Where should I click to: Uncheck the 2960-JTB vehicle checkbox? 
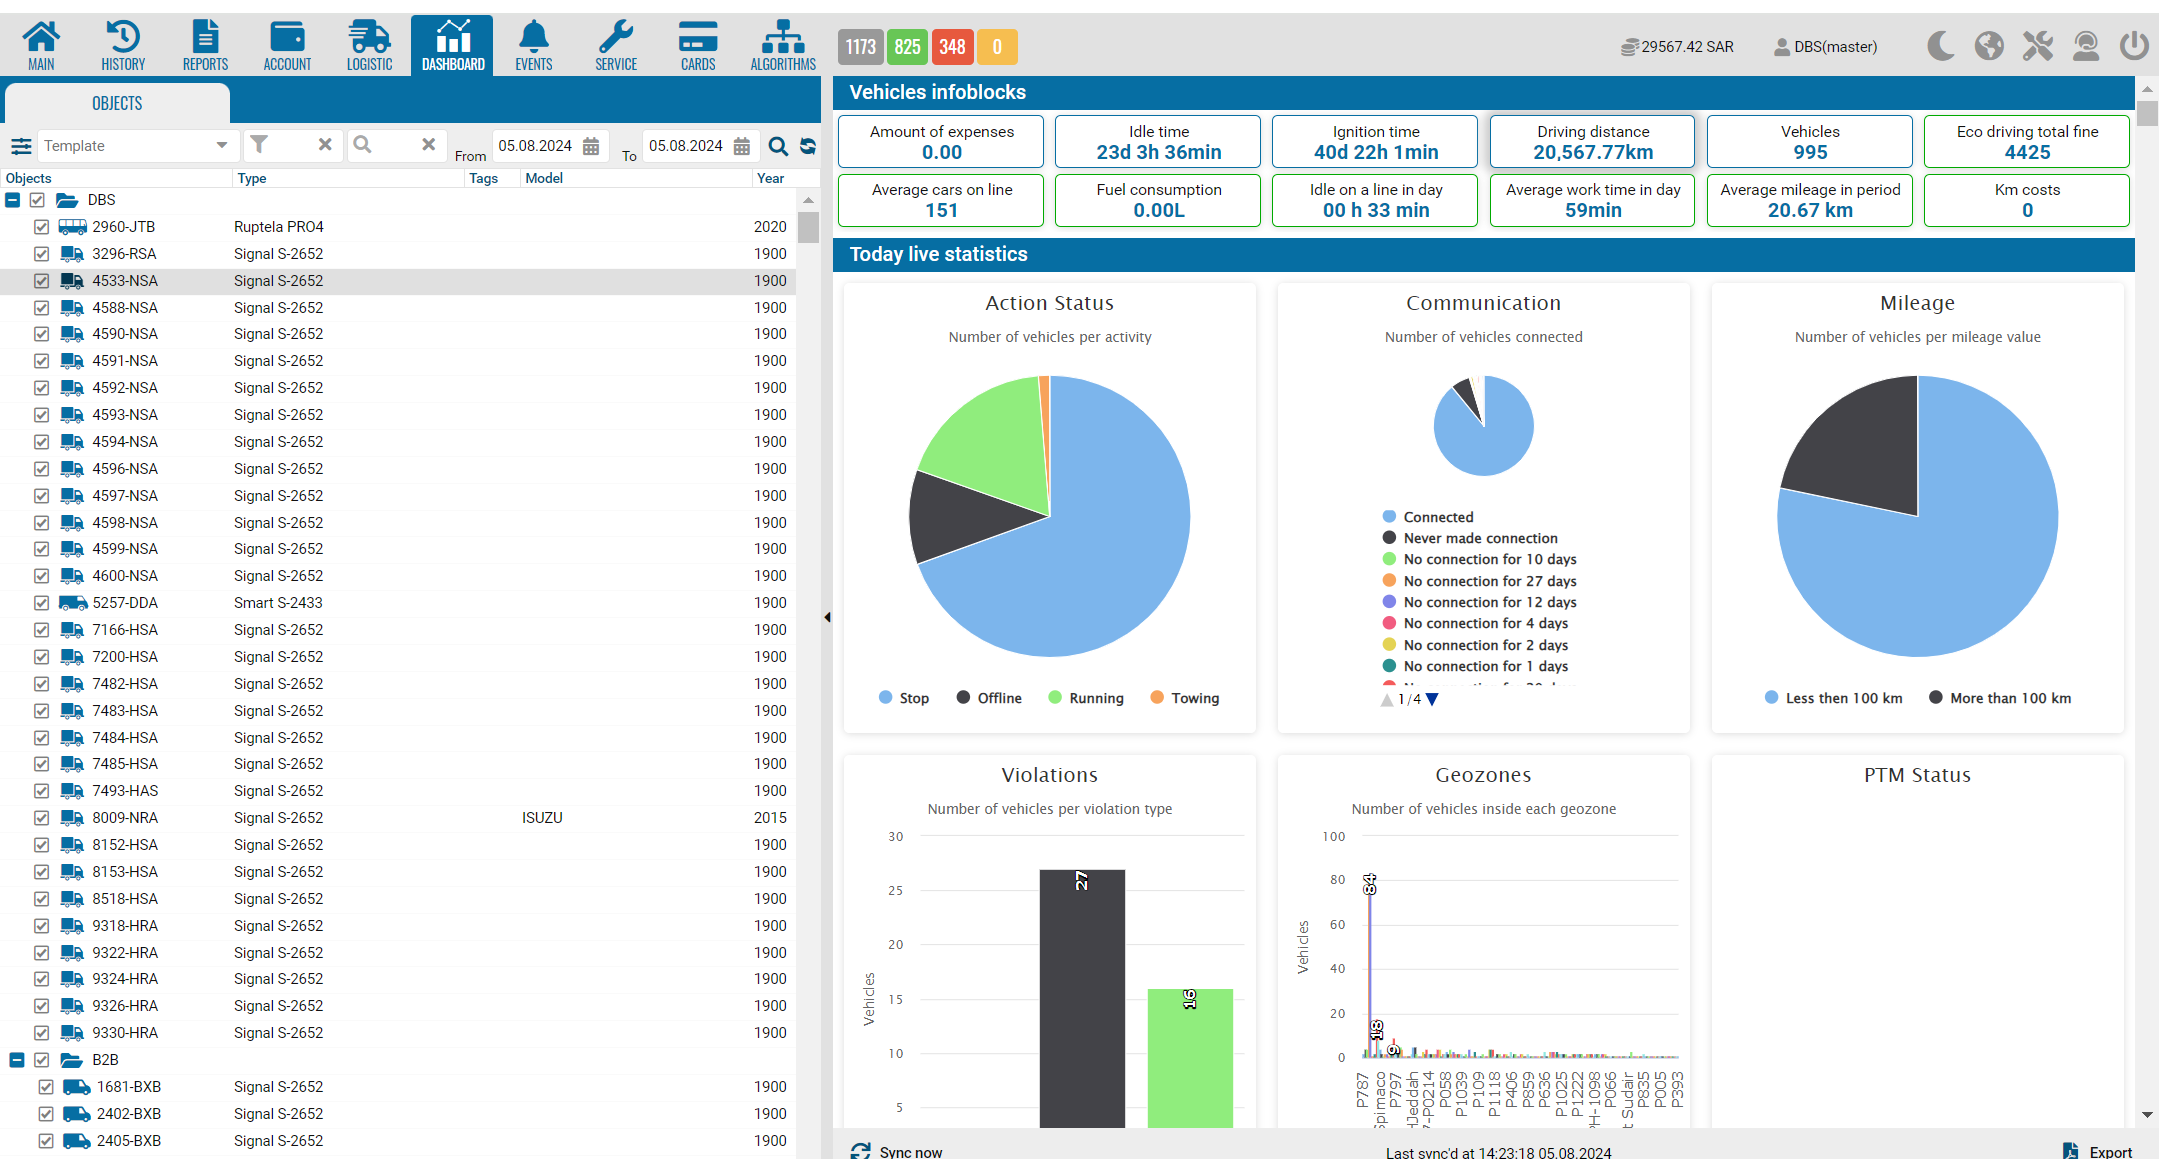(41, 227)
